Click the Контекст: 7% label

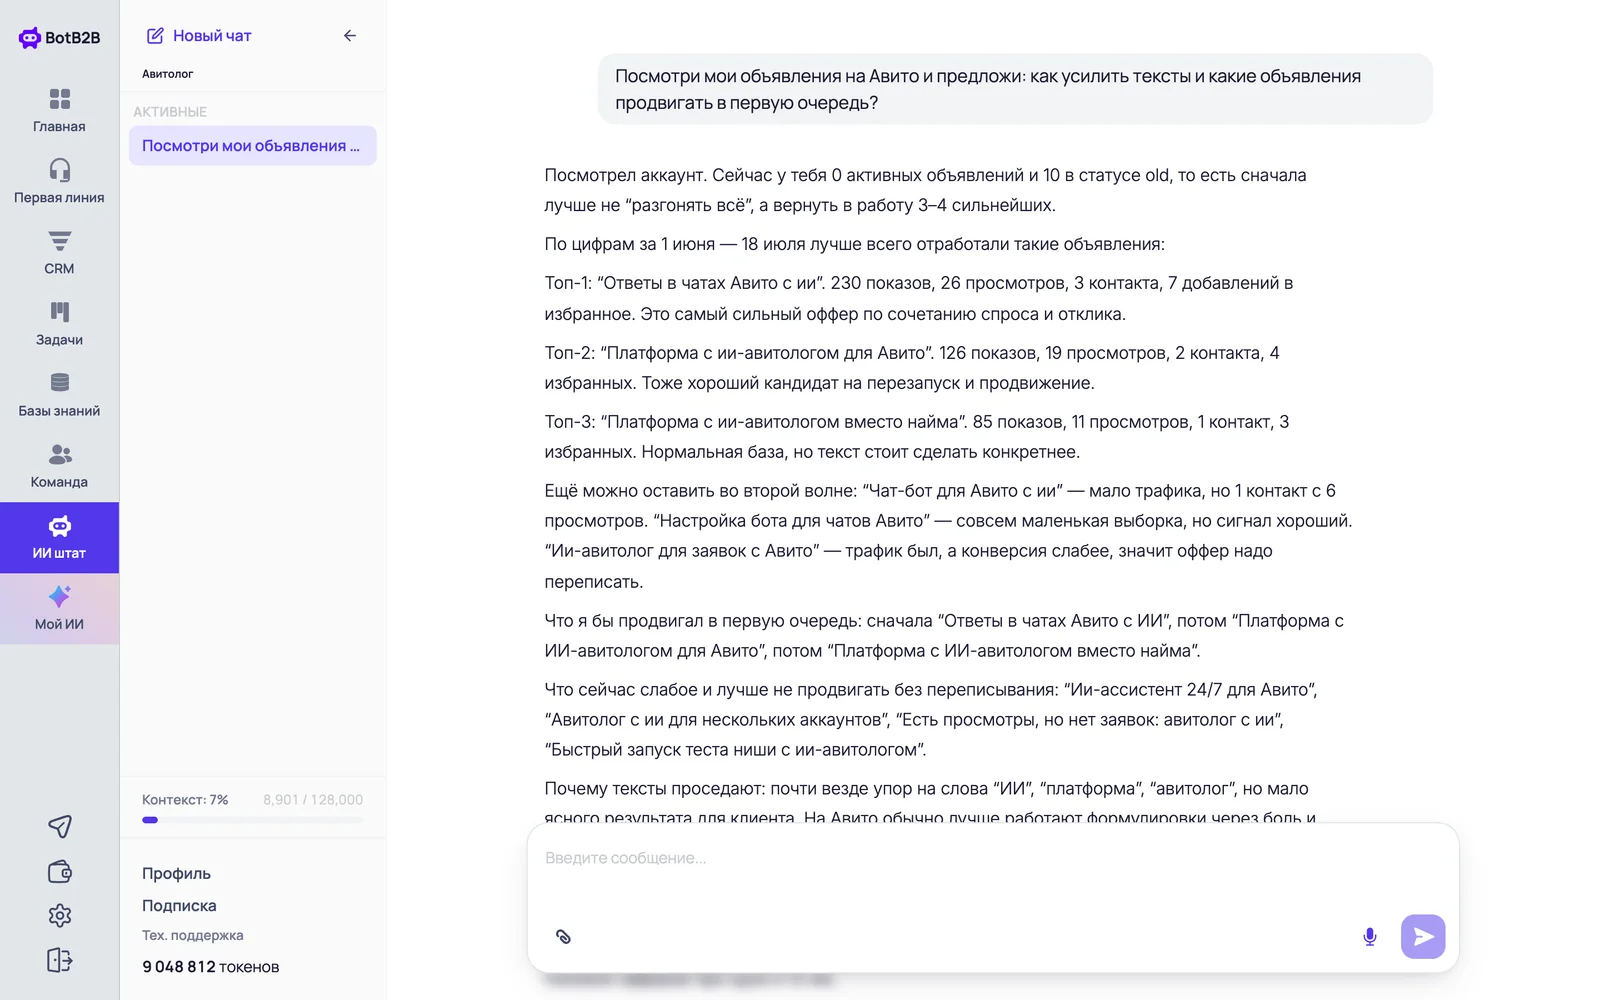[x=185, y=800]
